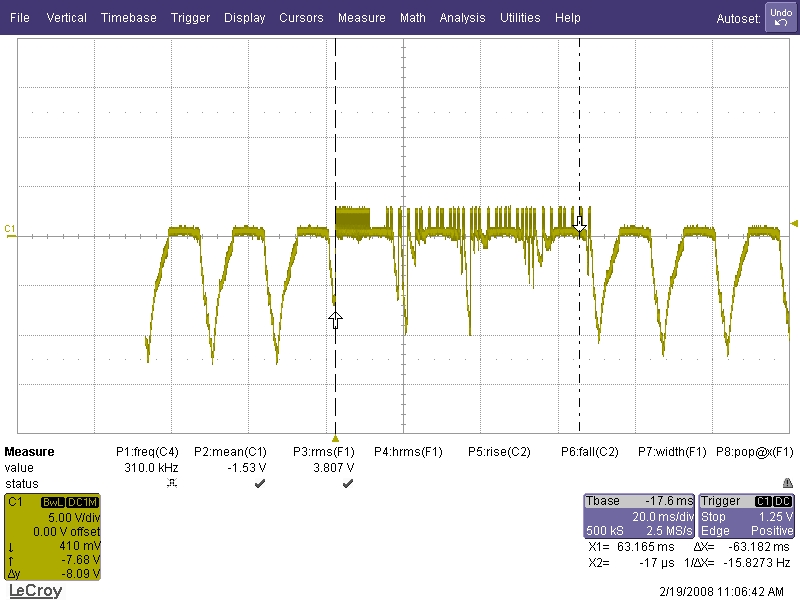Click the lower cursor arrow on the waveform
Image resolution: width=800 pixels, height=600 pixels.
(x=335, y=319)
